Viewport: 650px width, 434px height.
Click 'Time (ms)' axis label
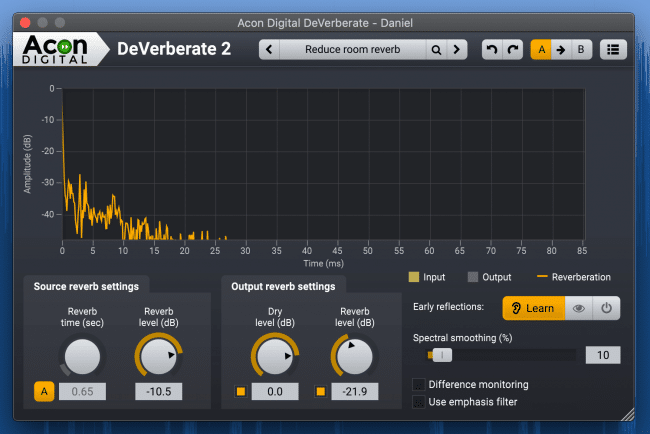(323, 264)
